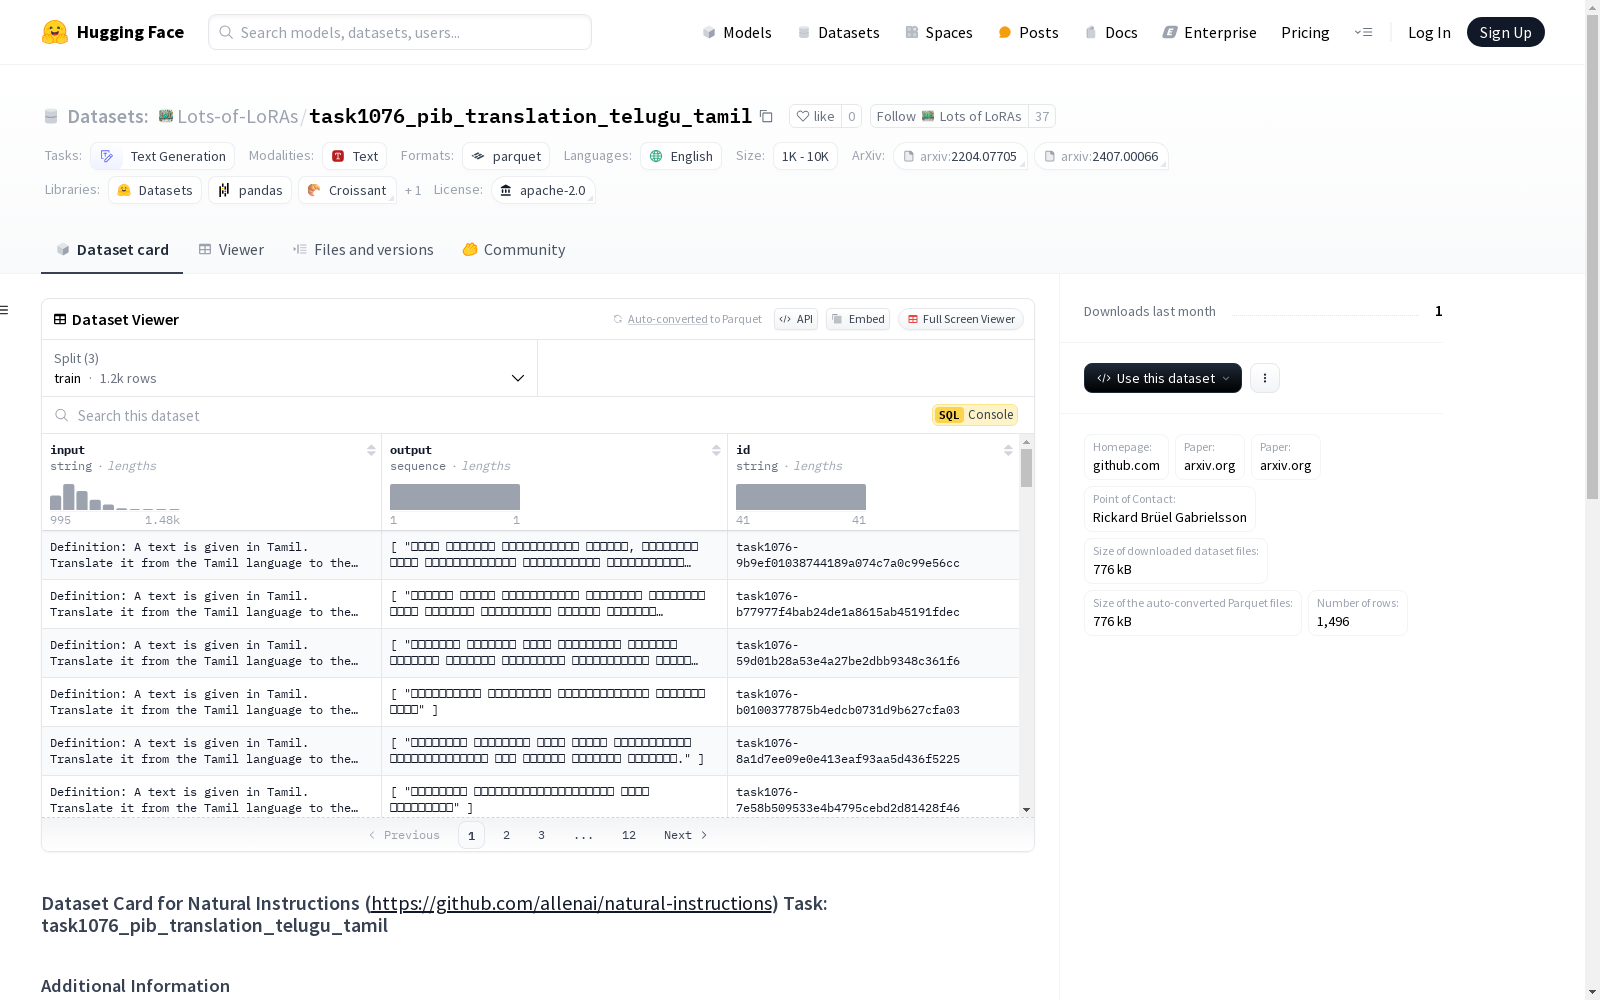Click the collapsed sidebar menu icon at left edge
Image resolution: width=1600 pixels, height=1000 pixels.
(x=5, y=310)
